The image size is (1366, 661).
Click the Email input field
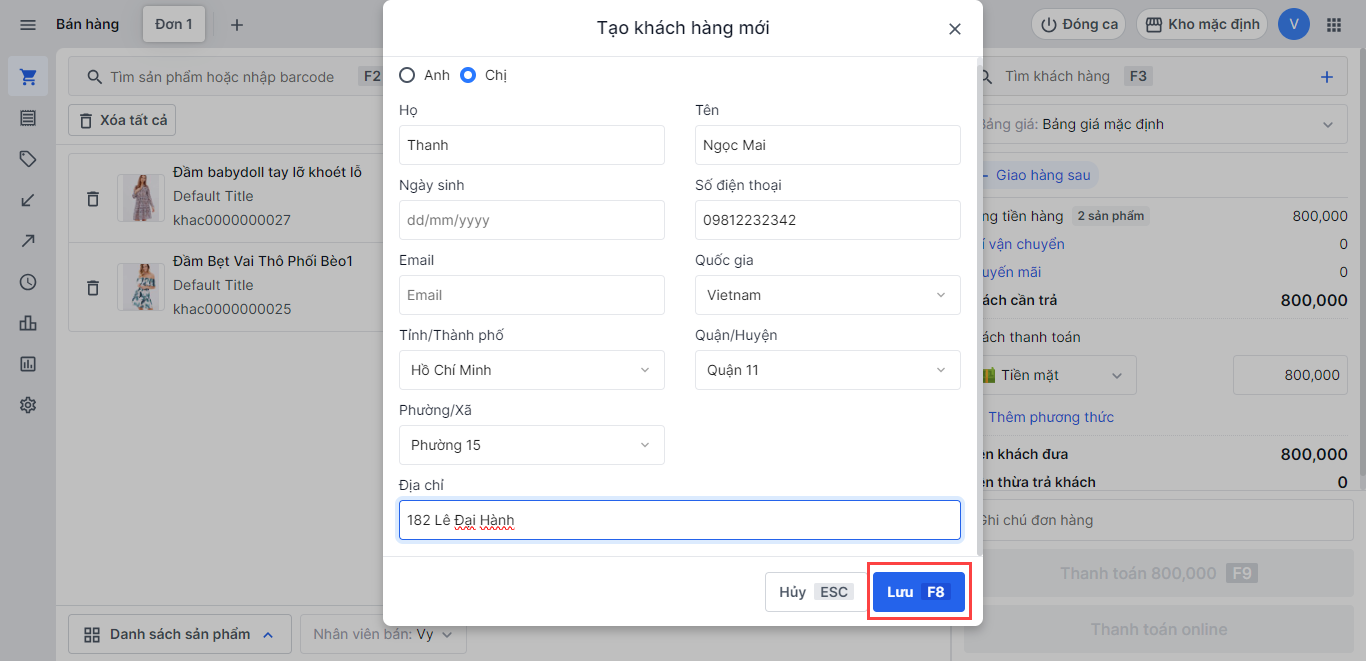click(x=532, y=295)
